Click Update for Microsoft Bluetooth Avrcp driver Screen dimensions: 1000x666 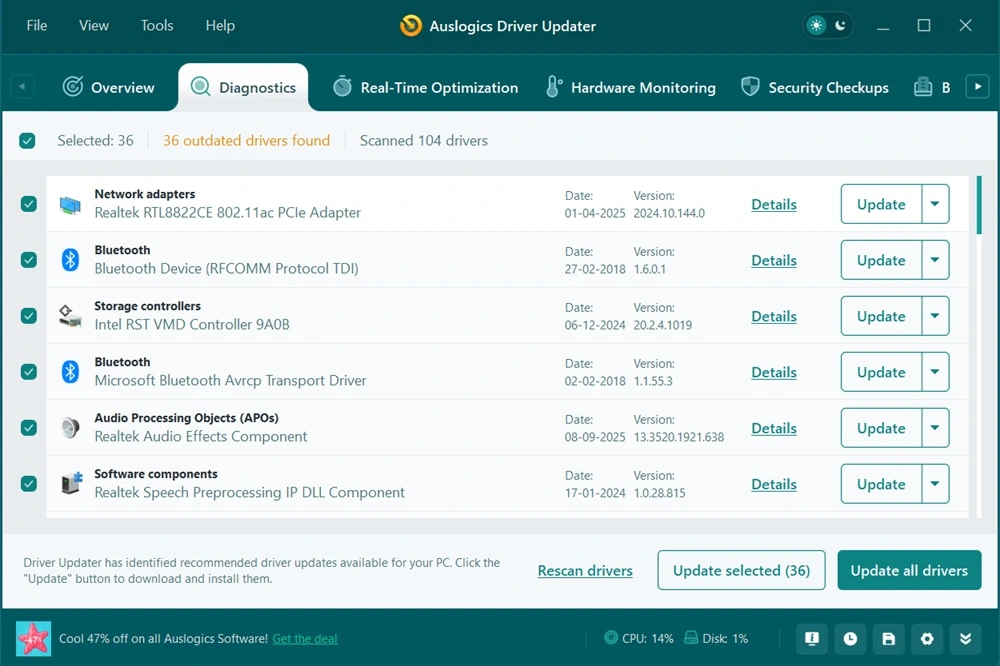(881, 372)
